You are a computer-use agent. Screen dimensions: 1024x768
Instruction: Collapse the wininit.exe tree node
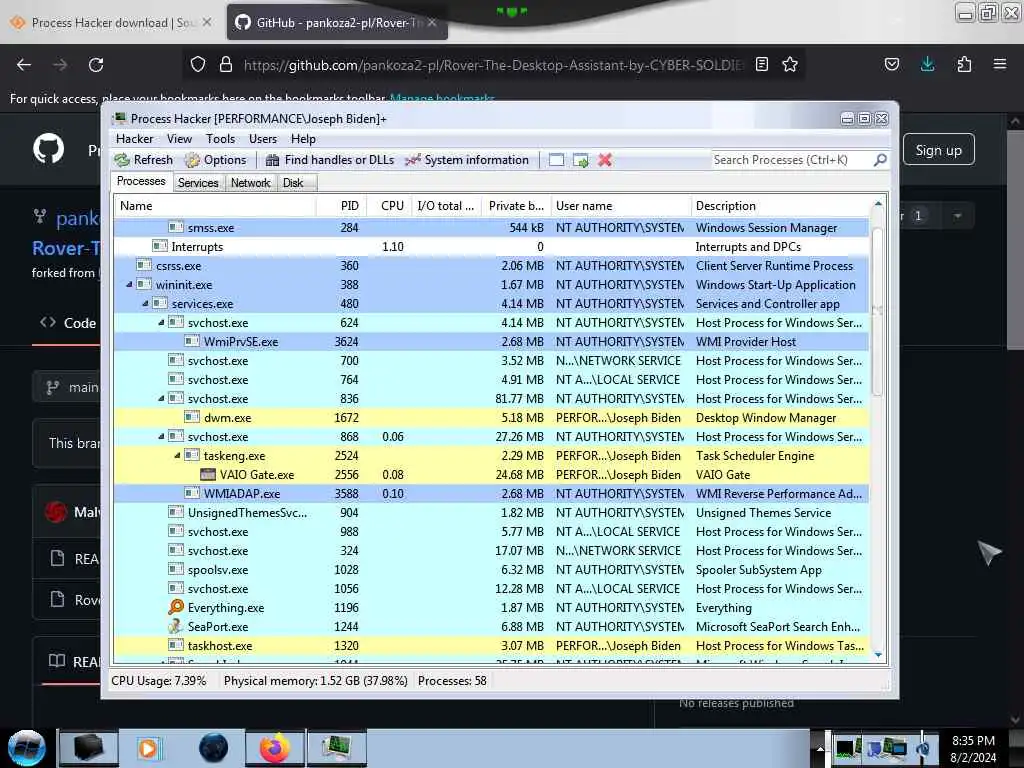129,285
